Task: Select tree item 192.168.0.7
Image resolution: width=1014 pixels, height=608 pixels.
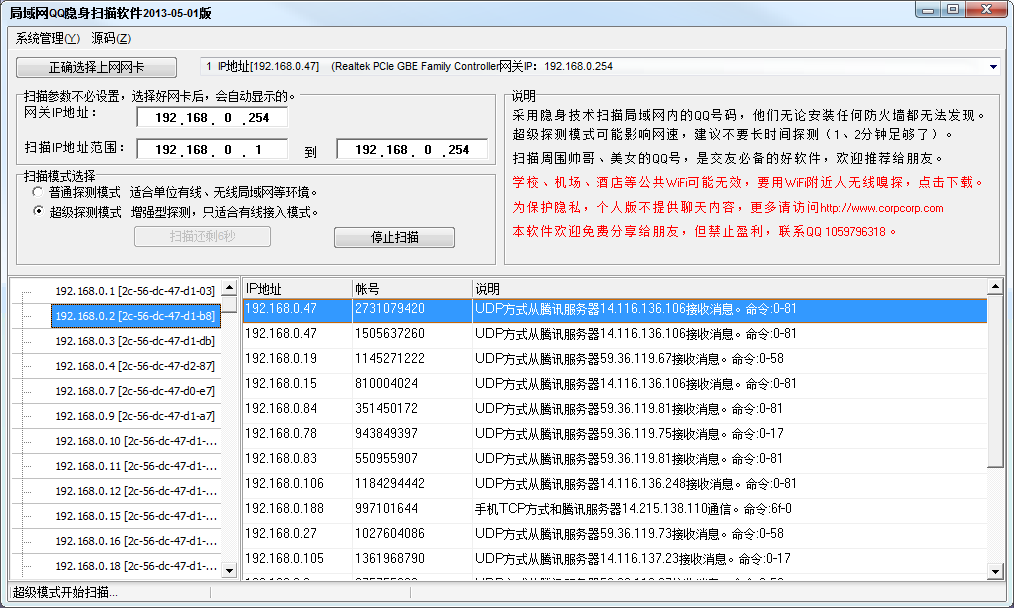Action: pos(135,391)
